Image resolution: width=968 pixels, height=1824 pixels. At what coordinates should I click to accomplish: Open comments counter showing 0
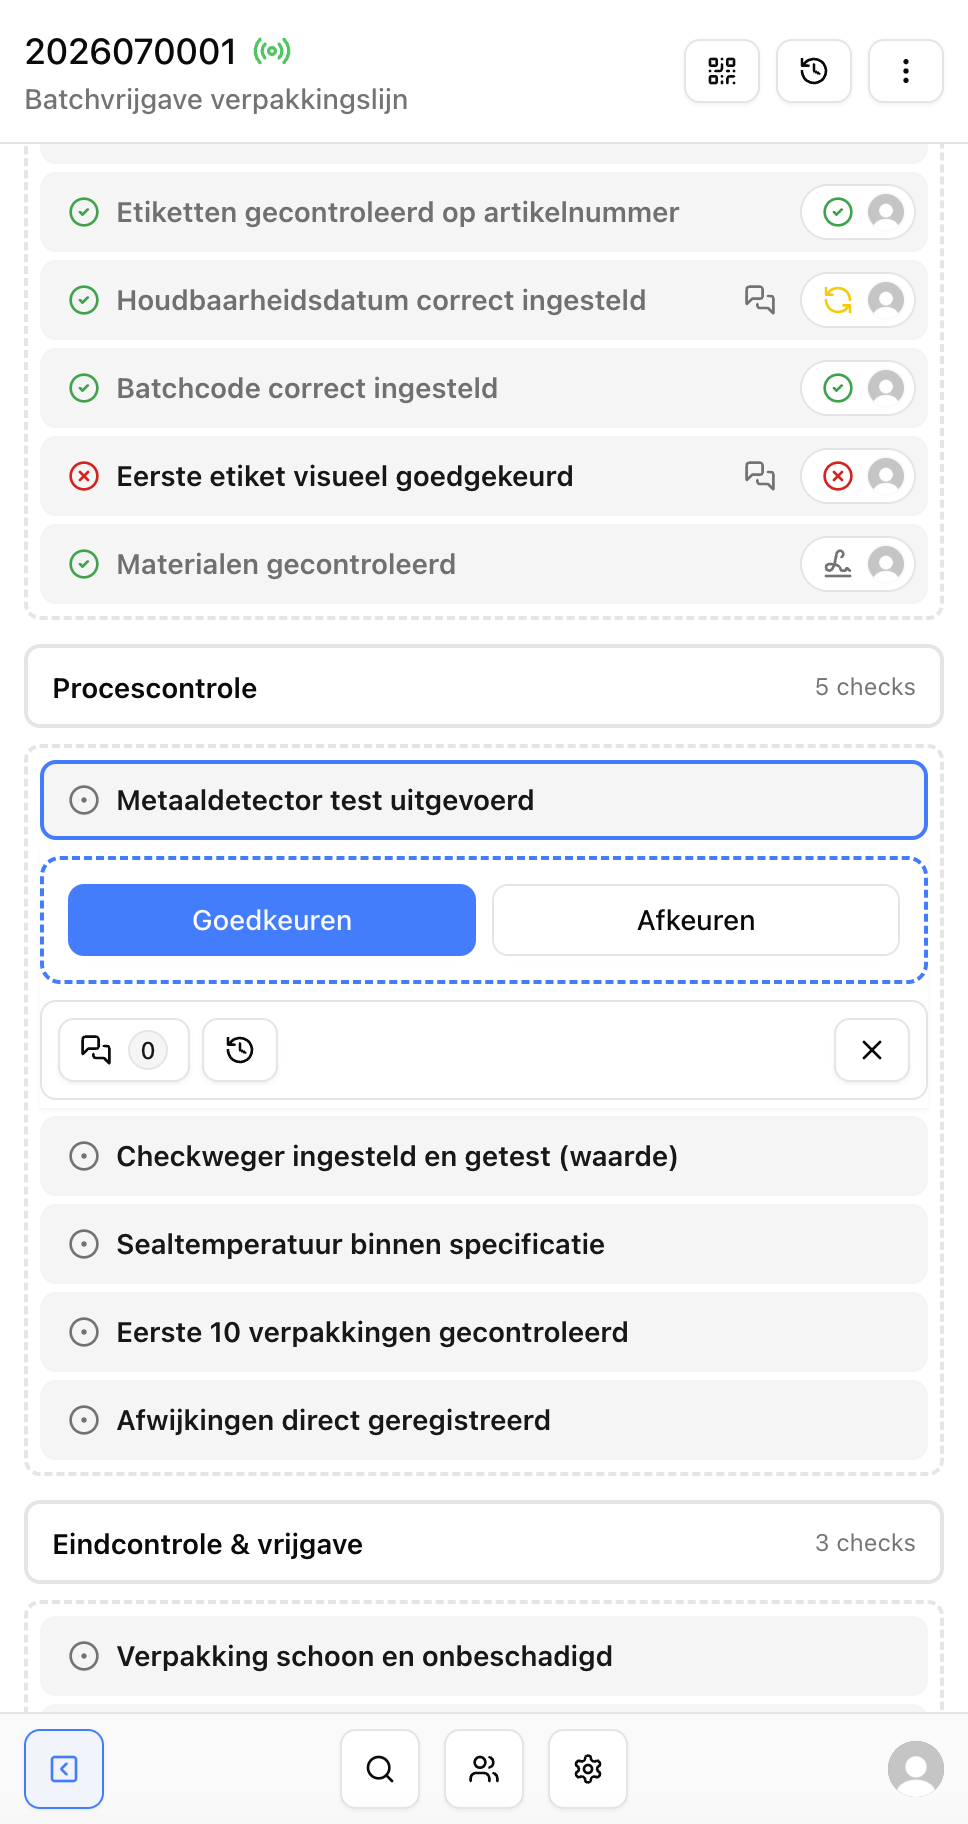coord(124,1050)
